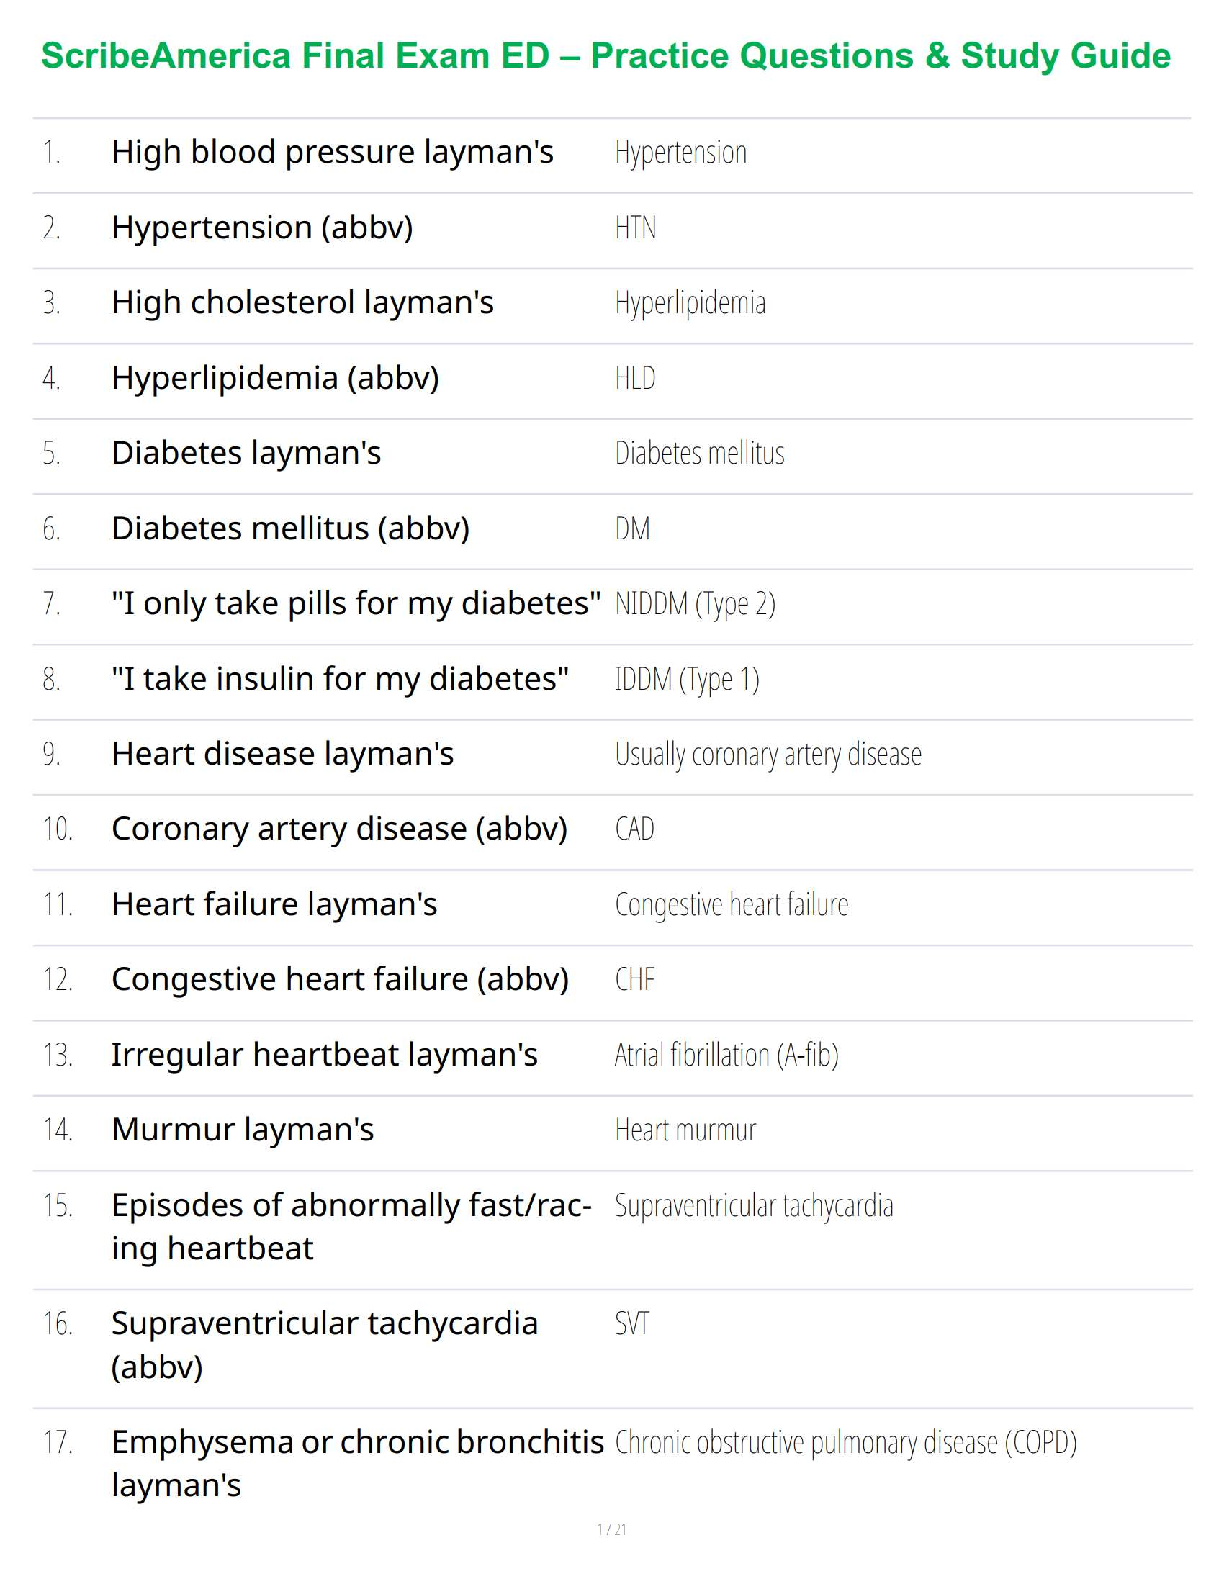Click 'Congestive heart failure' answer text
Viewport: 1224px width, 1584px height.
pos(731,904)
